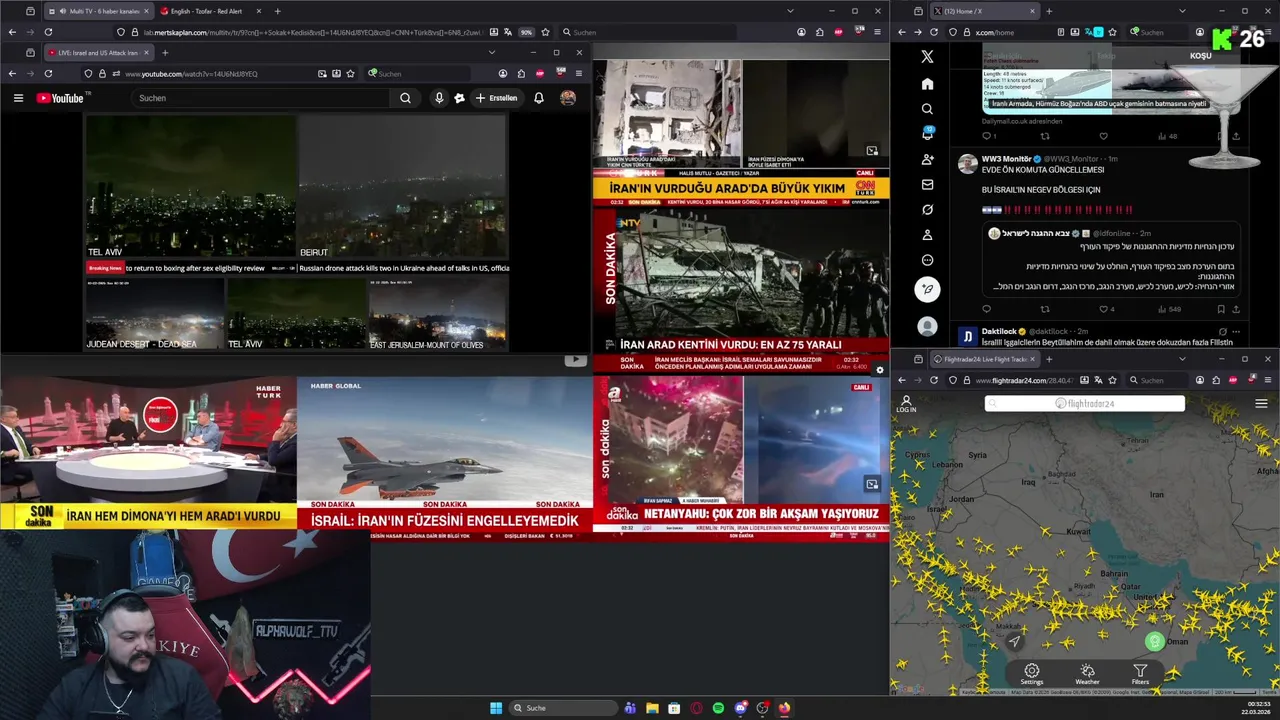Open the Dailymail.co.uk adresinden link

pyautogui.click(x=1021, y=121)
